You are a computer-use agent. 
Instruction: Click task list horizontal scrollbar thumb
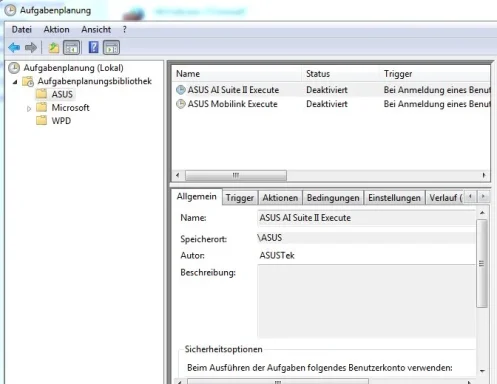[236, 175]
